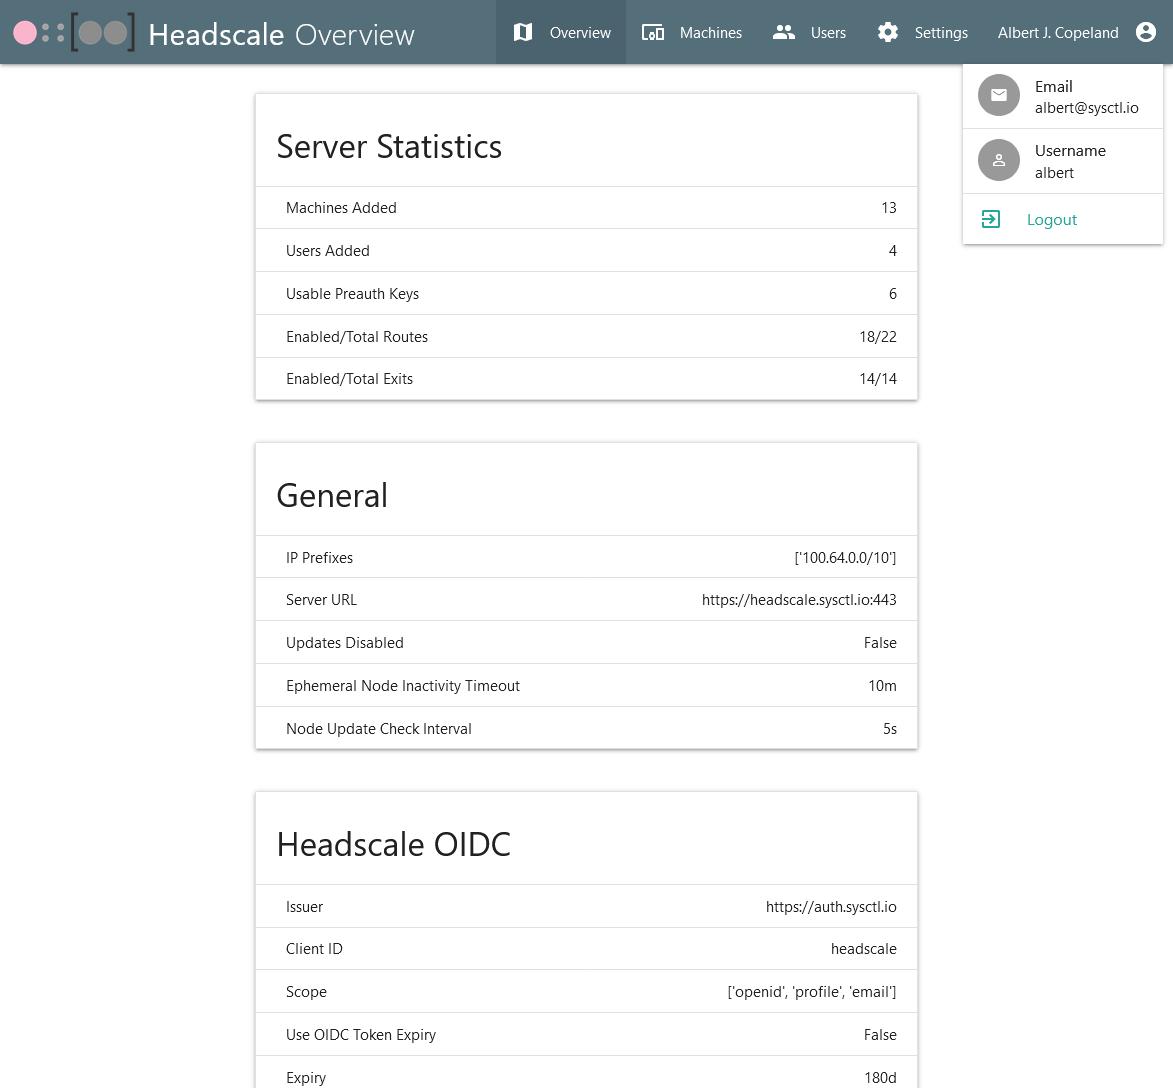Click the Overview map icon
This screenshot has width=1173, height=1088.
click(x=523, y=33)
